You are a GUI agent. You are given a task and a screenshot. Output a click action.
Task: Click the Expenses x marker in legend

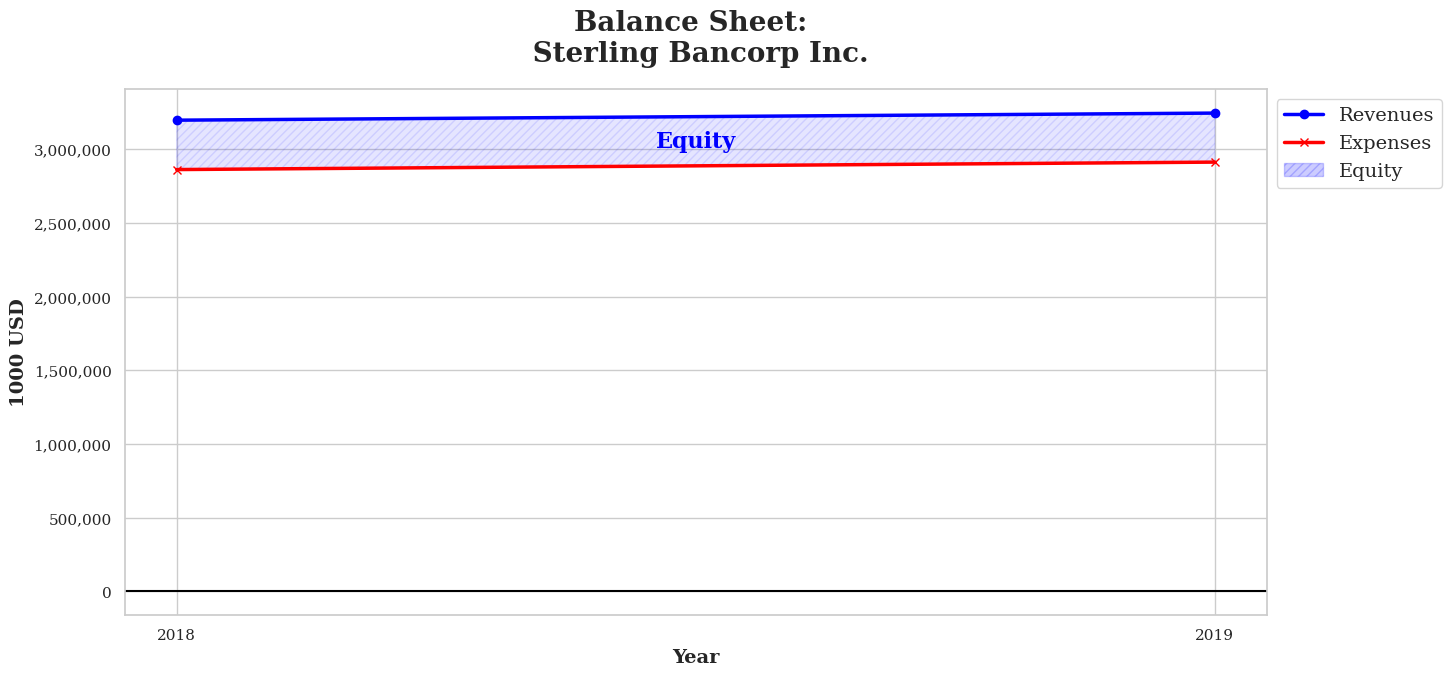click(x=1303, y=143)
